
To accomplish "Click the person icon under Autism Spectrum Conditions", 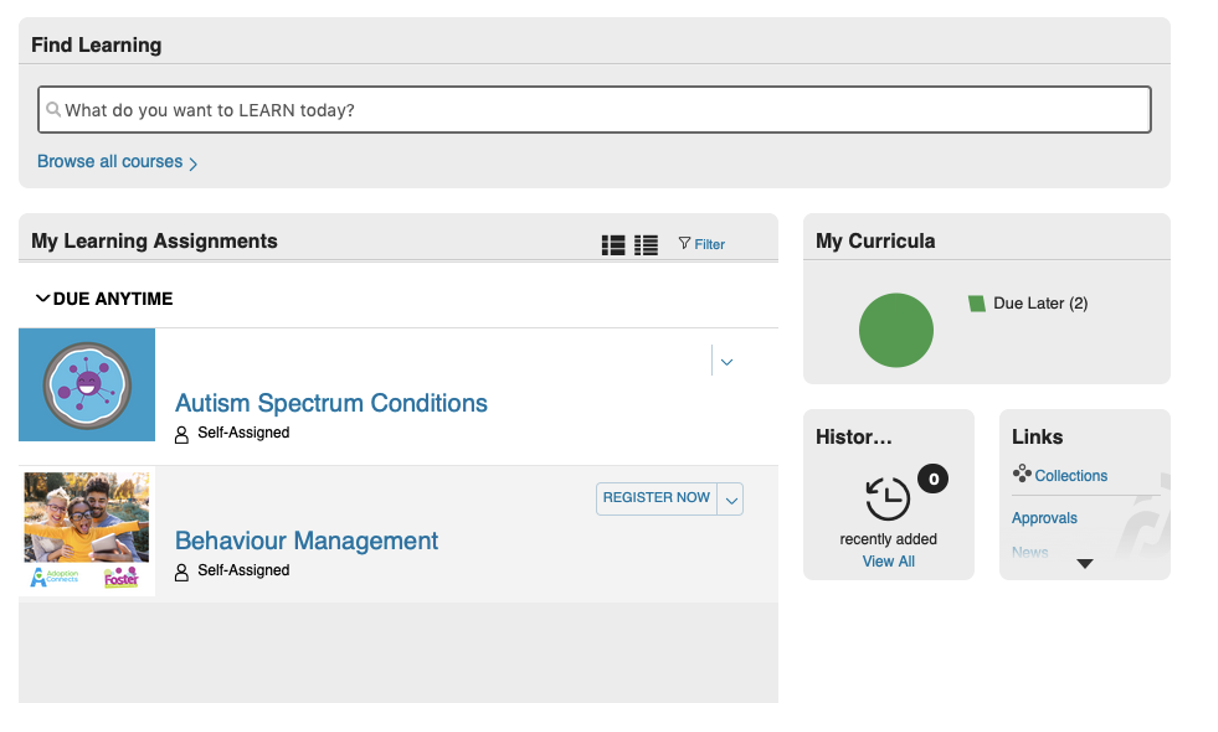I will pyautogui.click(x=182, y=435).
